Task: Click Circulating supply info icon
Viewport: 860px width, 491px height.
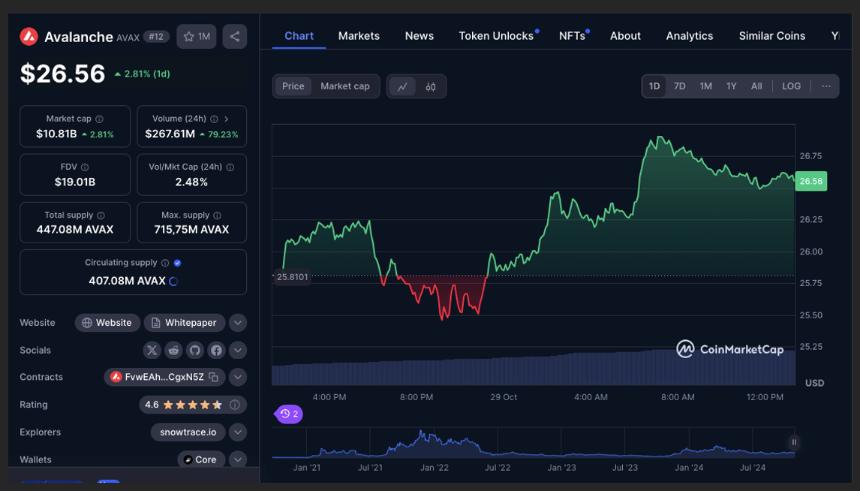Action: tap(165, 263)
